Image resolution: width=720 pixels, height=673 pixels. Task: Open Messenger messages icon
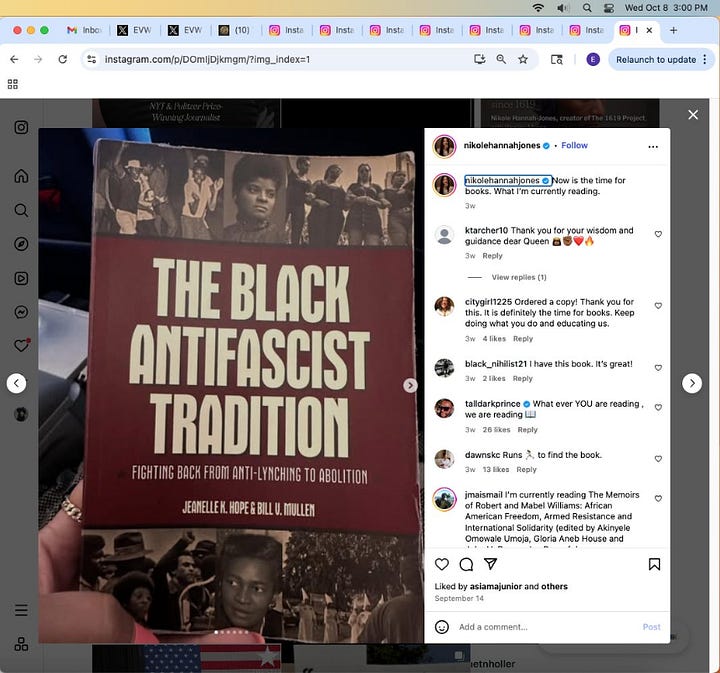(x=21, y=312)
